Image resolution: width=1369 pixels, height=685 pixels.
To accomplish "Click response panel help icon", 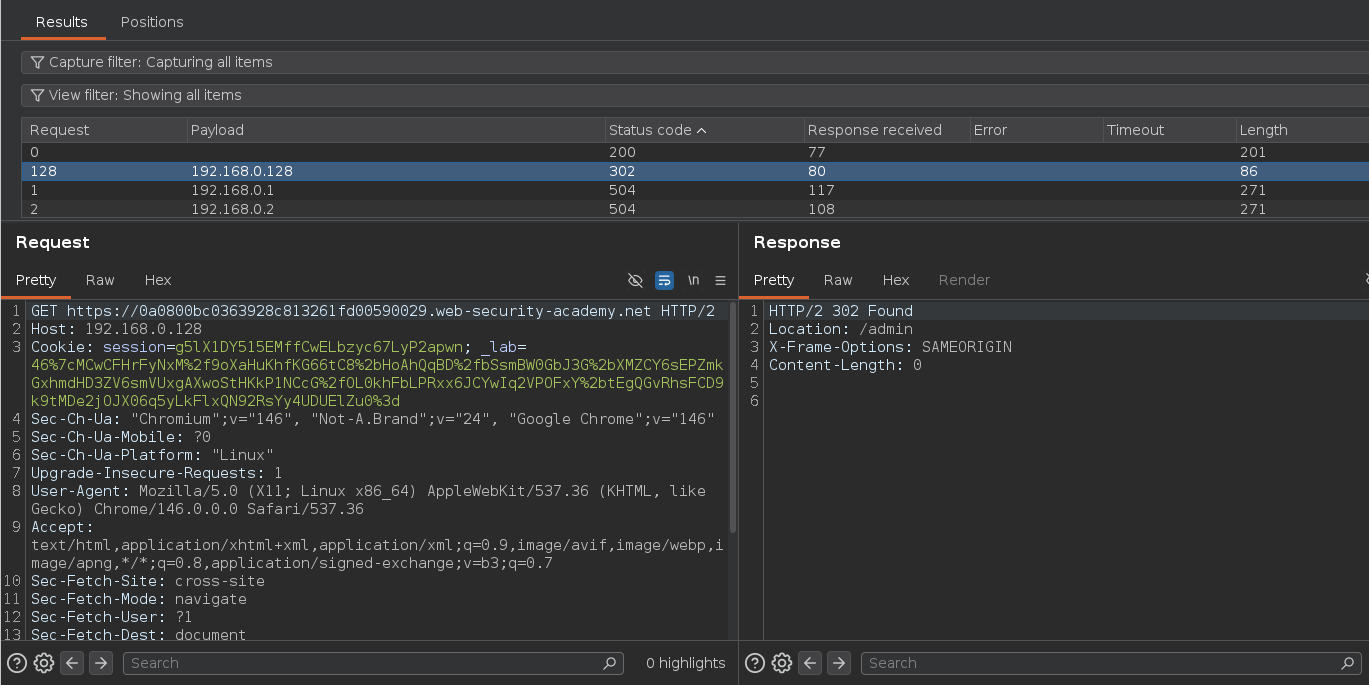I will pyautogui.click(x=755, y=663).
